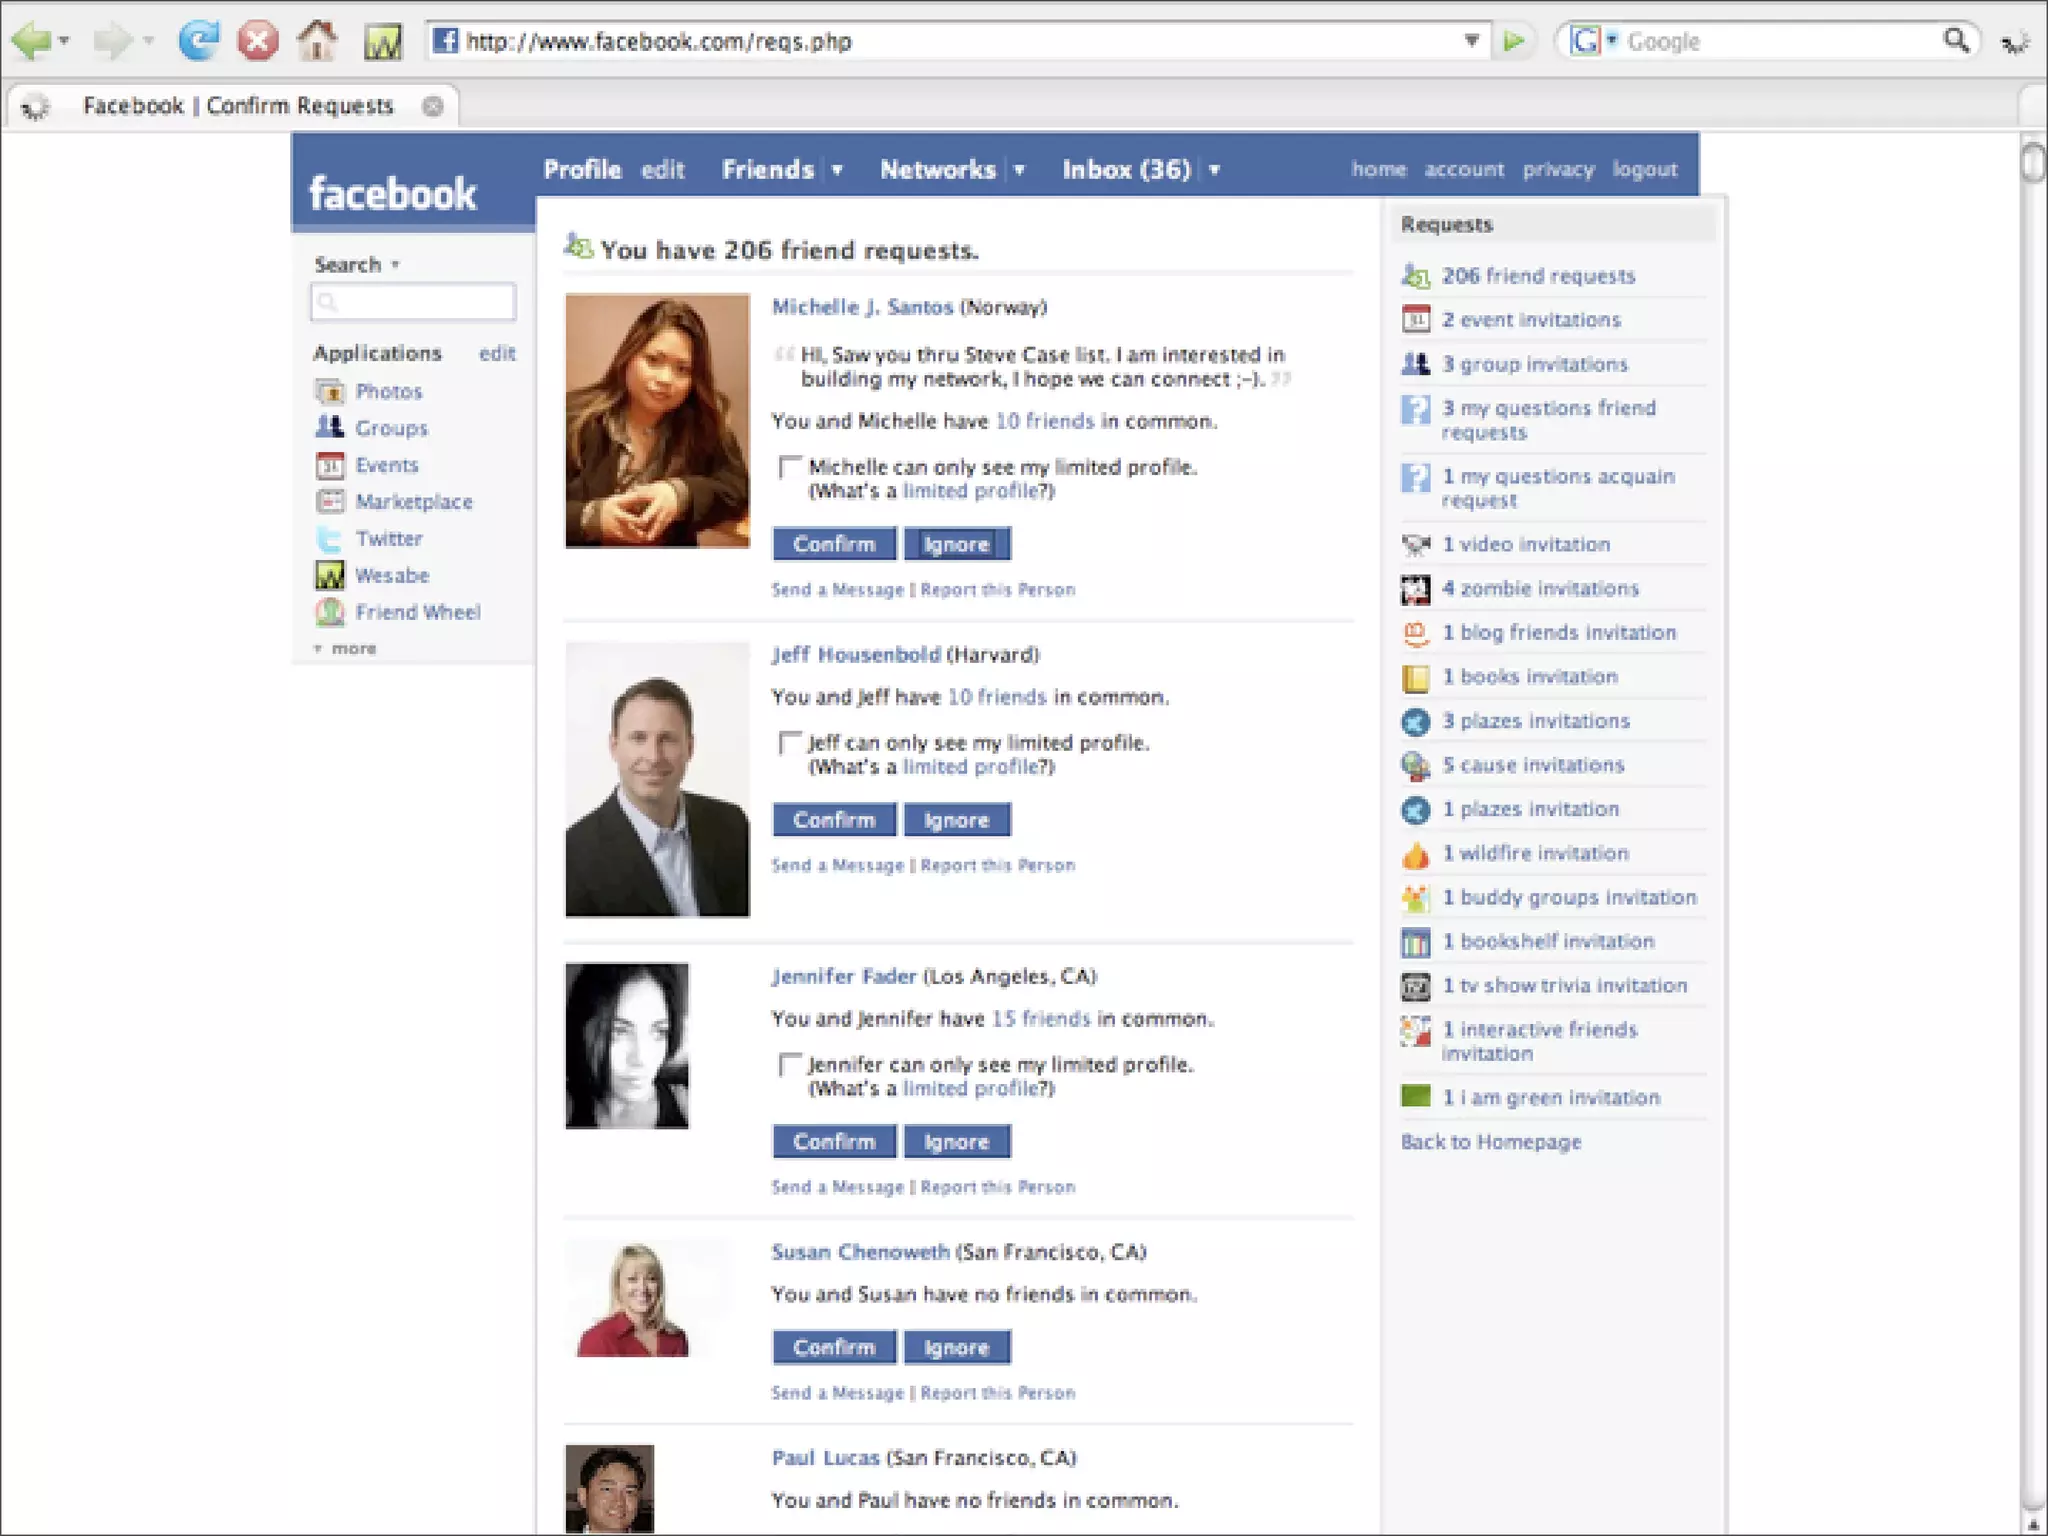
Task: Click into the Facebook search field
Action: pos(413,302)
